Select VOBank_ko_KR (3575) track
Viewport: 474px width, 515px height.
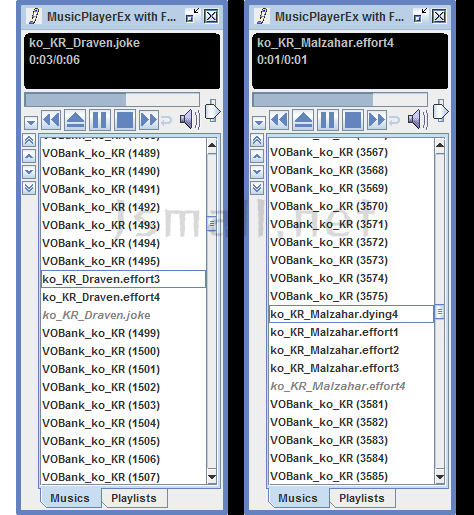[x=351, y=296]
